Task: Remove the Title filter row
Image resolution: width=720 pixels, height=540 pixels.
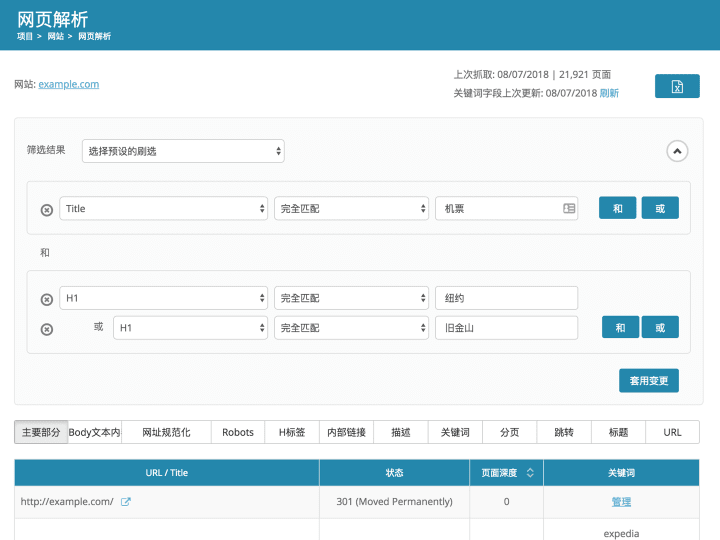Action: (x=47, y=210)
